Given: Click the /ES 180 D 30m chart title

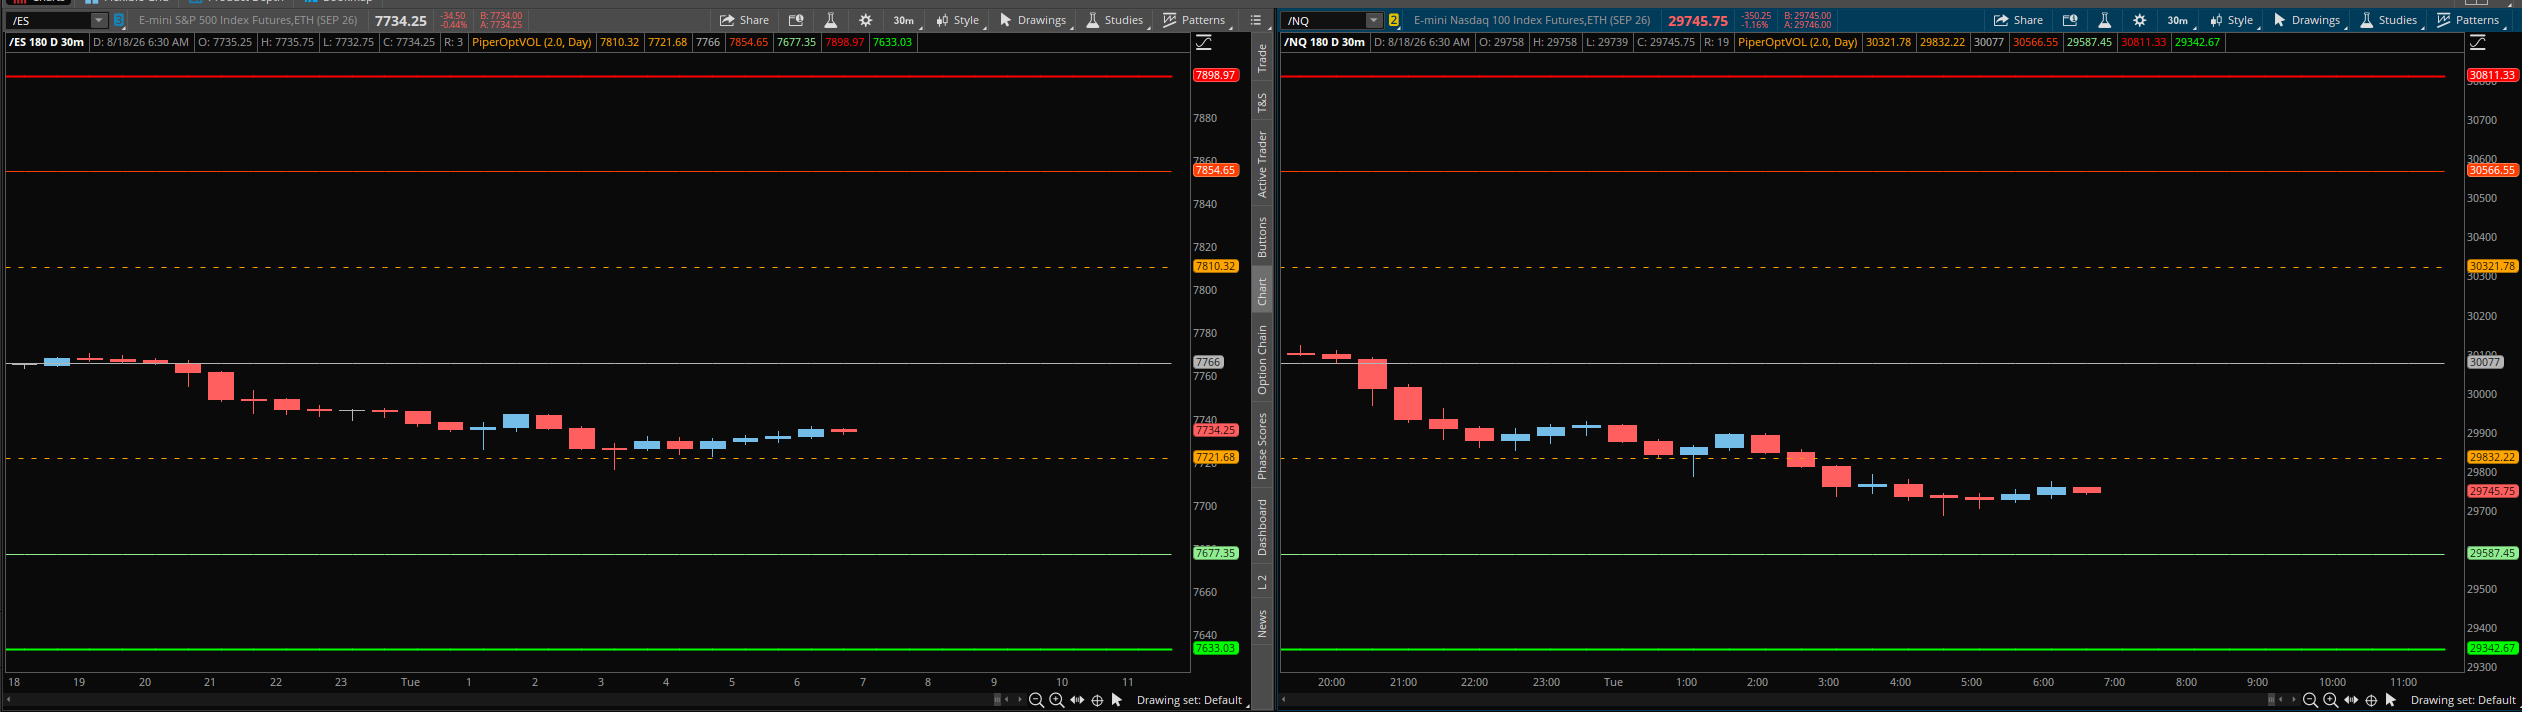Looking at the screenshot, I should pyautogui.click(x=47, y=42).
